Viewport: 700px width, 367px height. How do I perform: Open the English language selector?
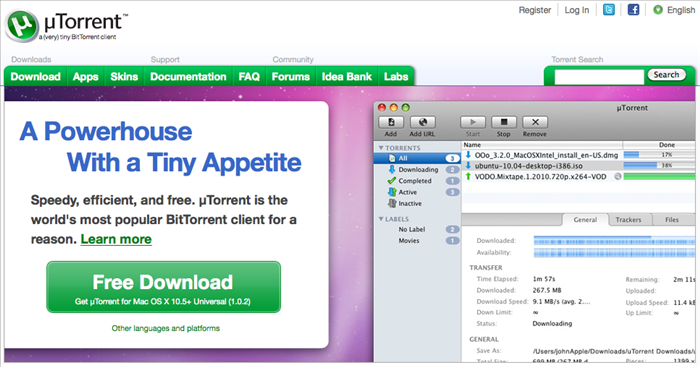pos(681,10)
